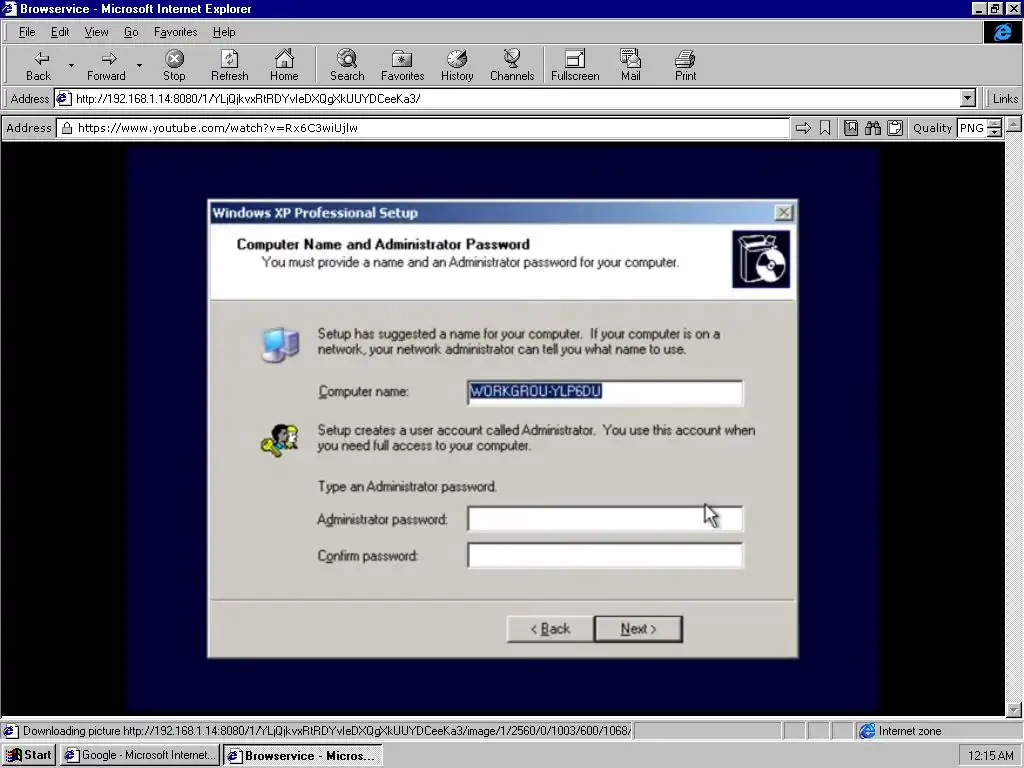Open the Edit menu

coord(59,32)
